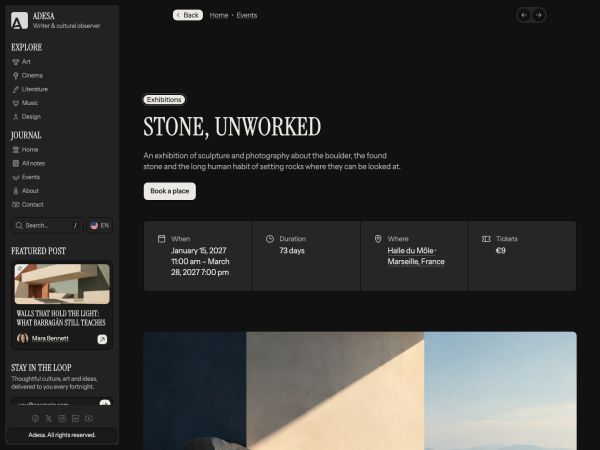Open Halle du Môle Marseille location link
This screenshot has height=450, width=600.
tap(416, 256)
